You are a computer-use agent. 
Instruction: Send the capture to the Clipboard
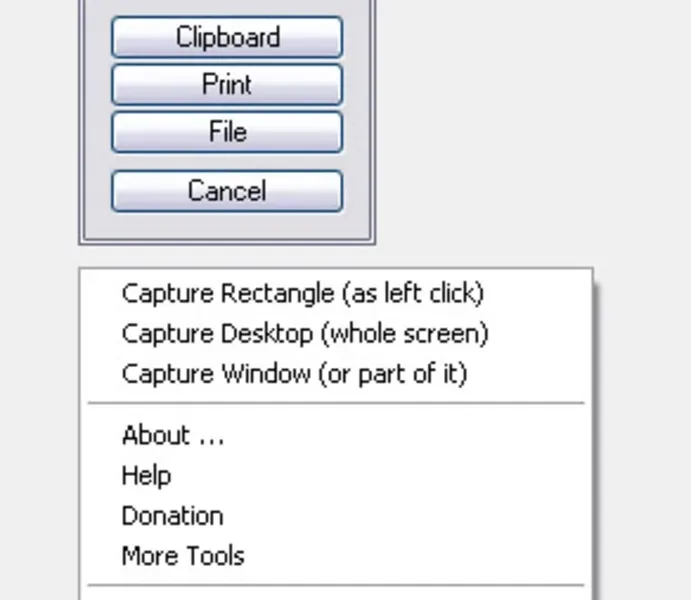[227, 38]
